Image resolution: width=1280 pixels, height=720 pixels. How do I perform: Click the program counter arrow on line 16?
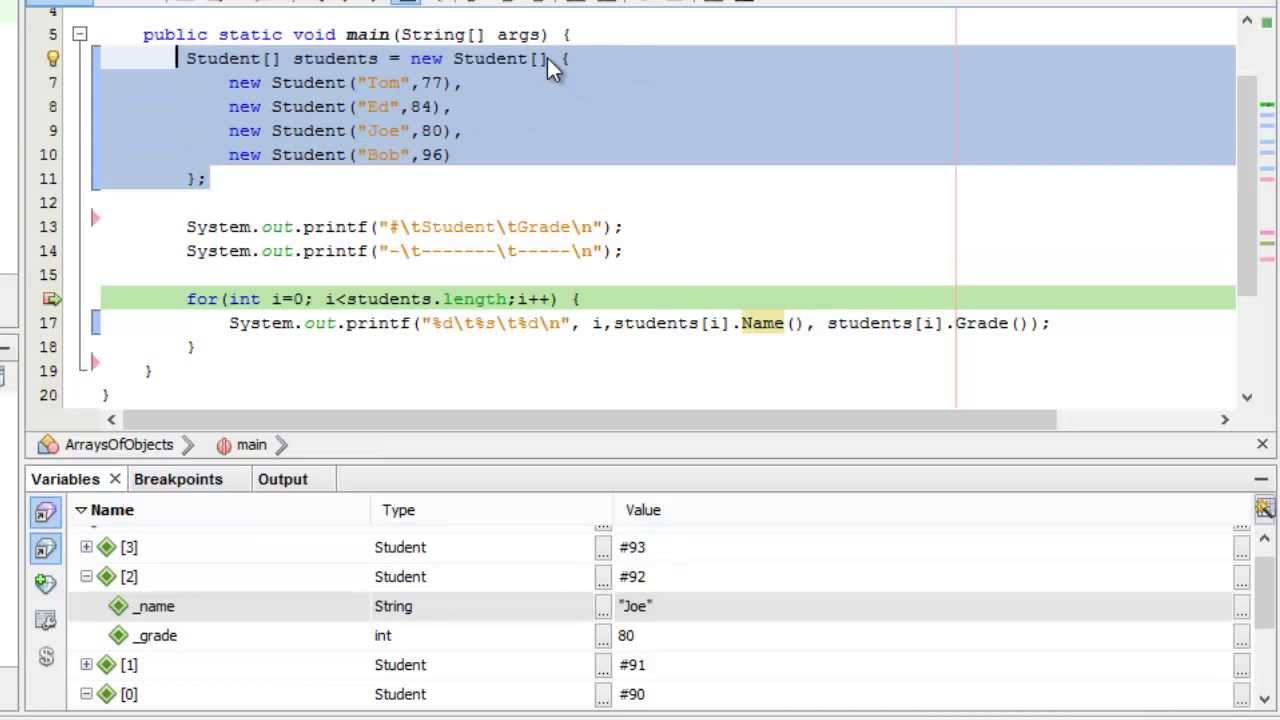(52, 299)
